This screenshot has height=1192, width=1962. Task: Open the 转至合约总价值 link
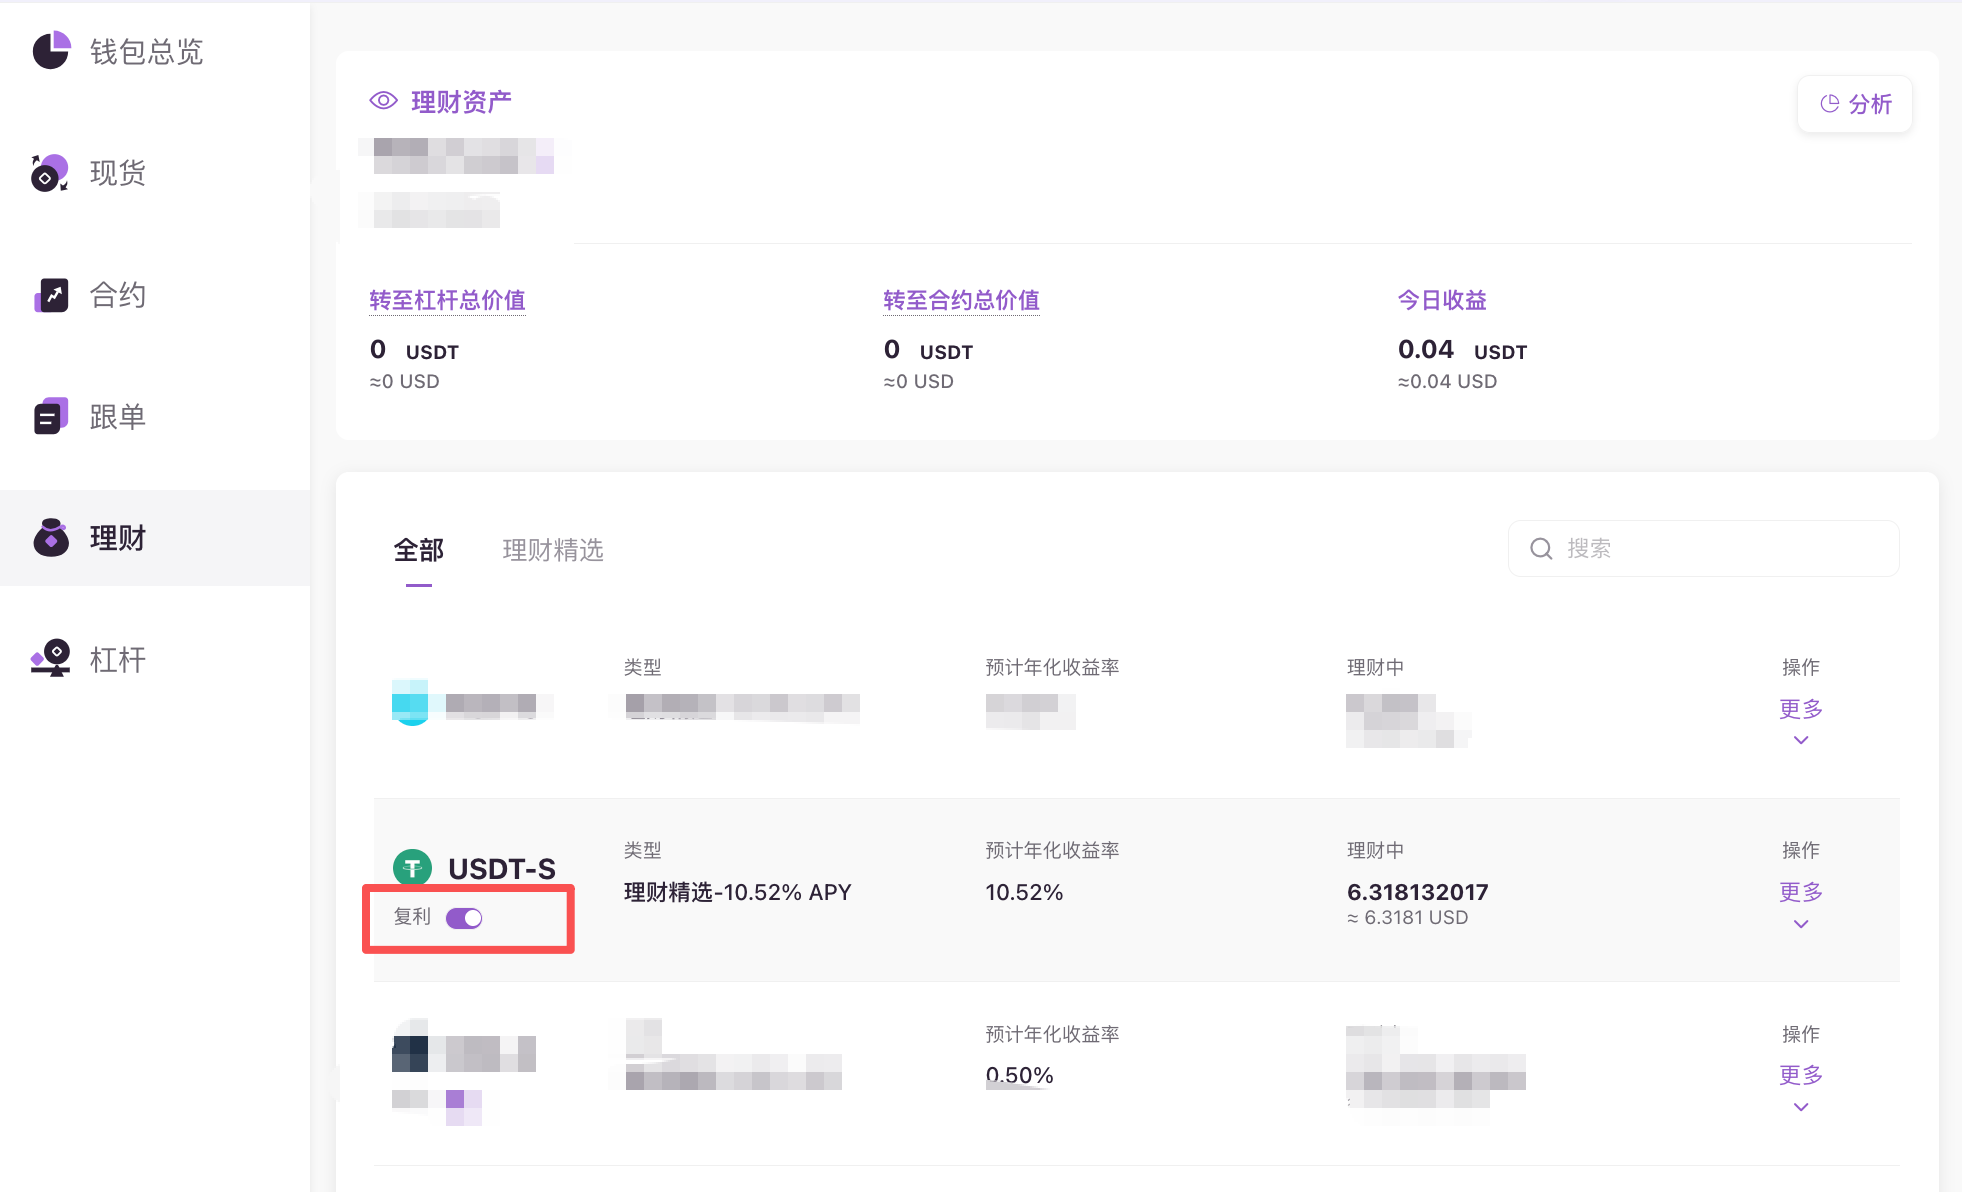tap(961, 300)
